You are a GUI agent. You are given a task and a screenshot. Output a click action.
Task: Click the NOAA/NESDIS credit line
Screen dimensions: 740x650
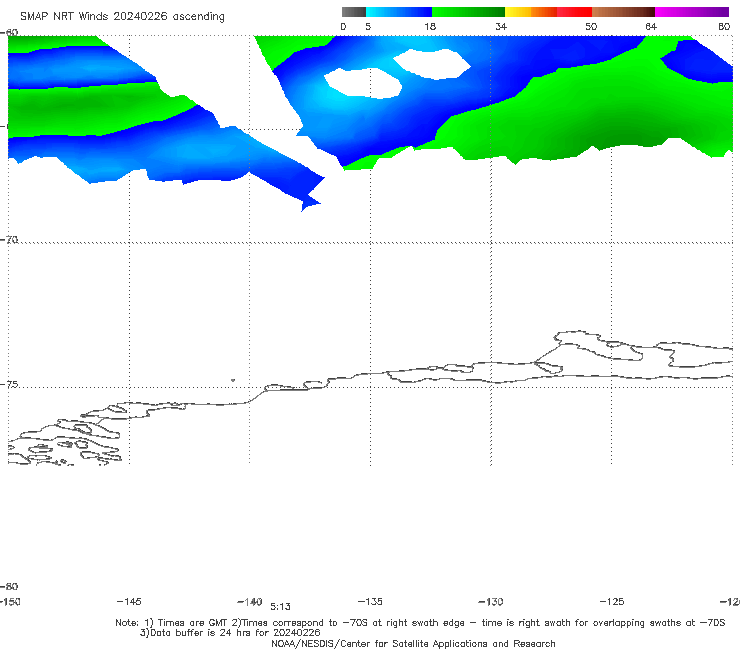(413, 643)
